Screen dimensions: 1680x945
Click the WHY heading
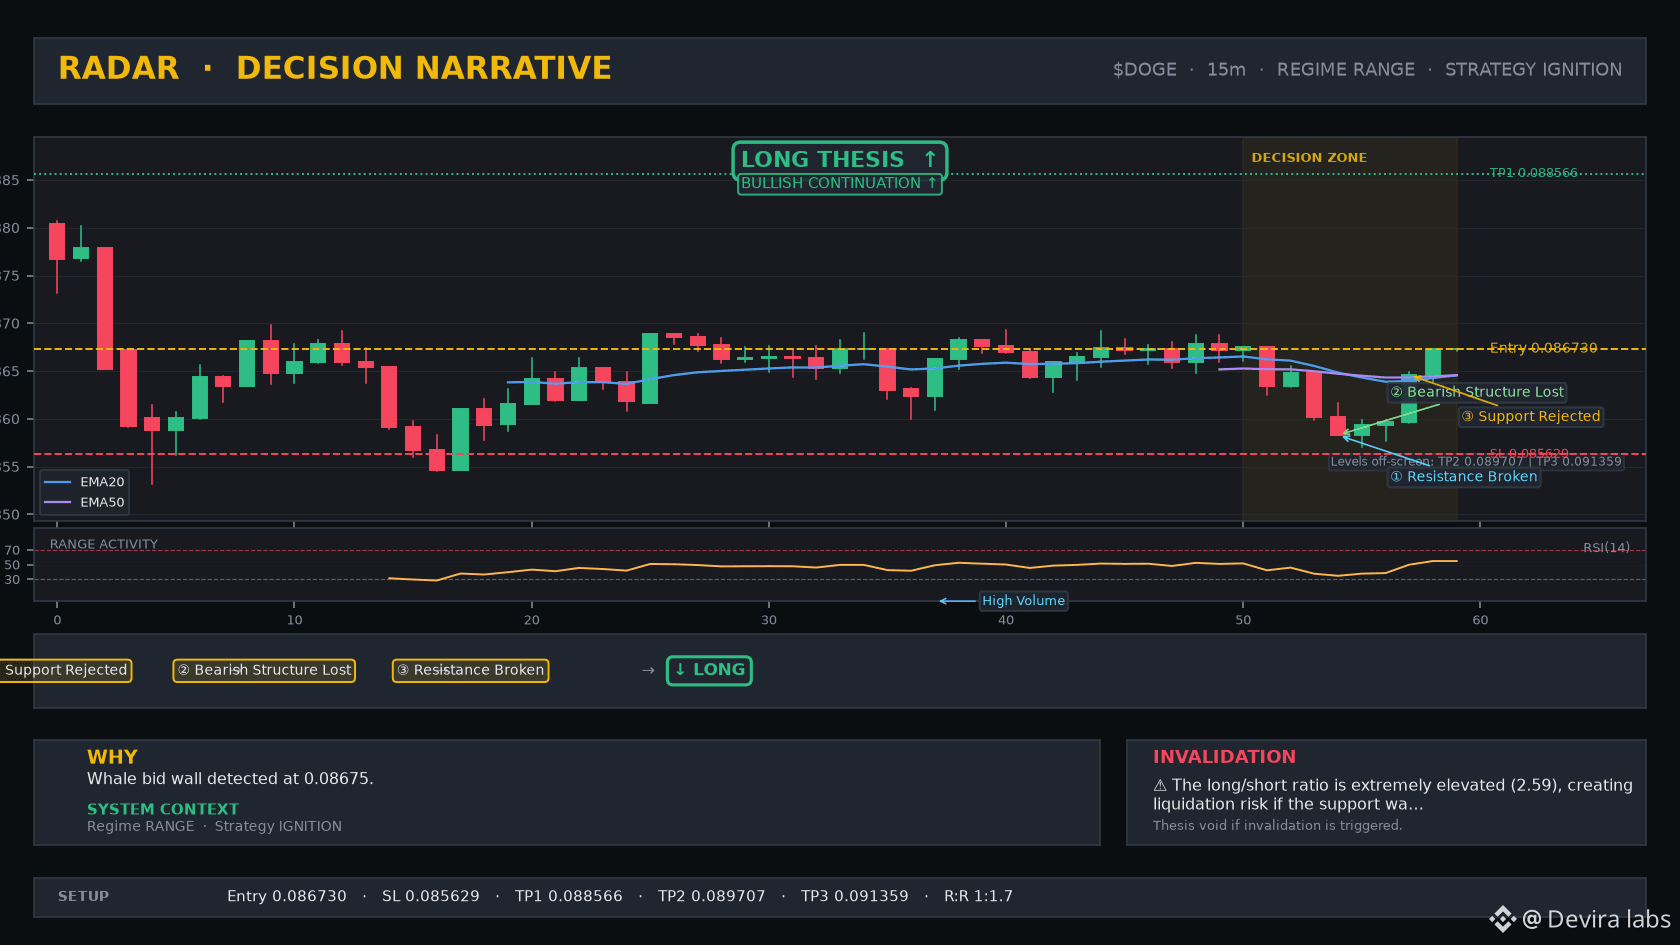point(112,757)
